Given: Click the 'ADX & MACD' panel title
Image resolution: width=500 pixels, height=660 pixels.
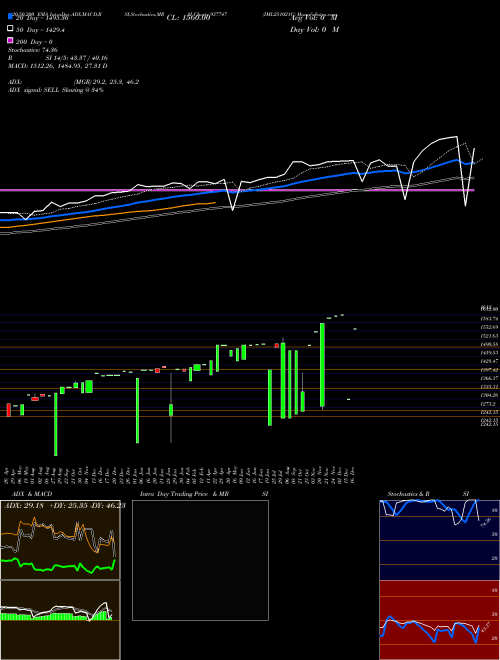Looking at the screenshot, I should coord(32,494).
